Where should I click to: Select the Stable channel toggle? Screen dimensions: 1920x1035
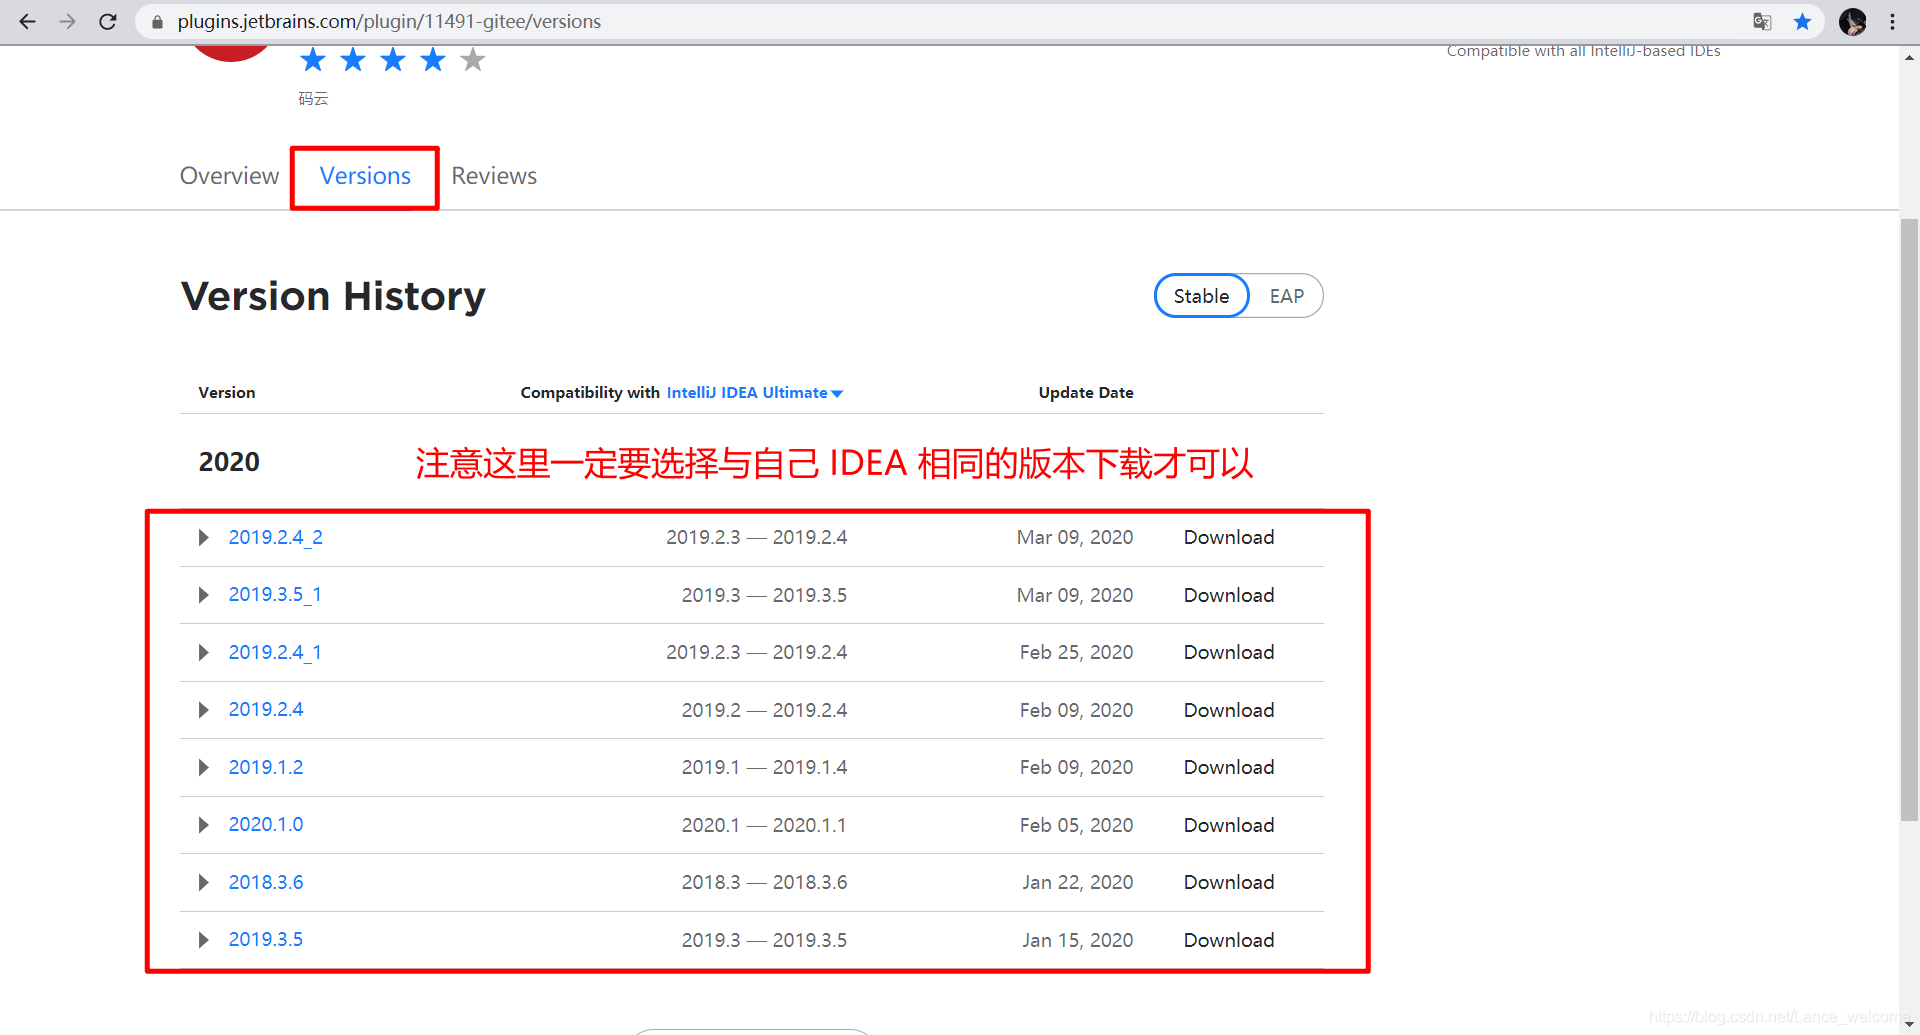[x=1201, y=296]
